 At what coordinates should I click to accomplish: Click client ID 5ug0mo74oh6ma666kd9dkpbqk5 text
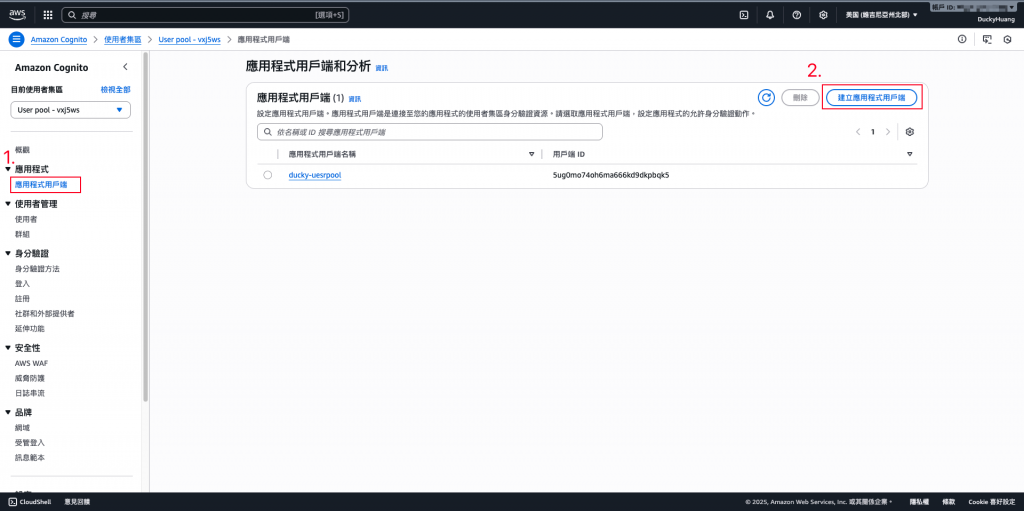tap(611, 175)
